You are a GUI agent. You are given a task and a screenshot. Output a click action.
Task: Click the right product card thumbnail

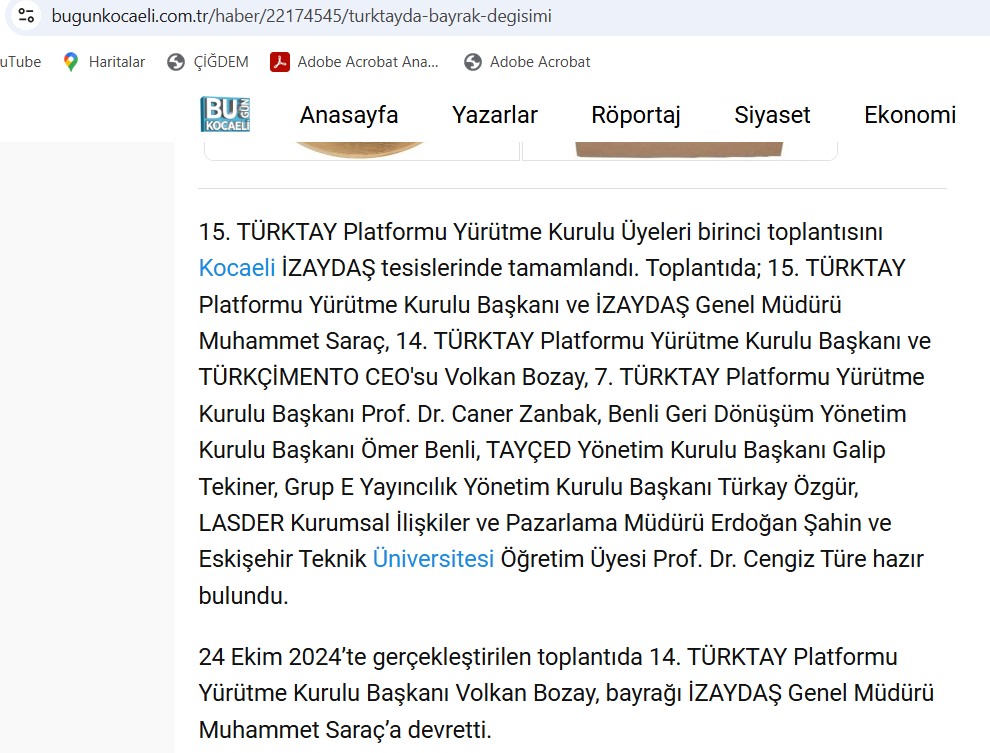click(x=680, y=151)
